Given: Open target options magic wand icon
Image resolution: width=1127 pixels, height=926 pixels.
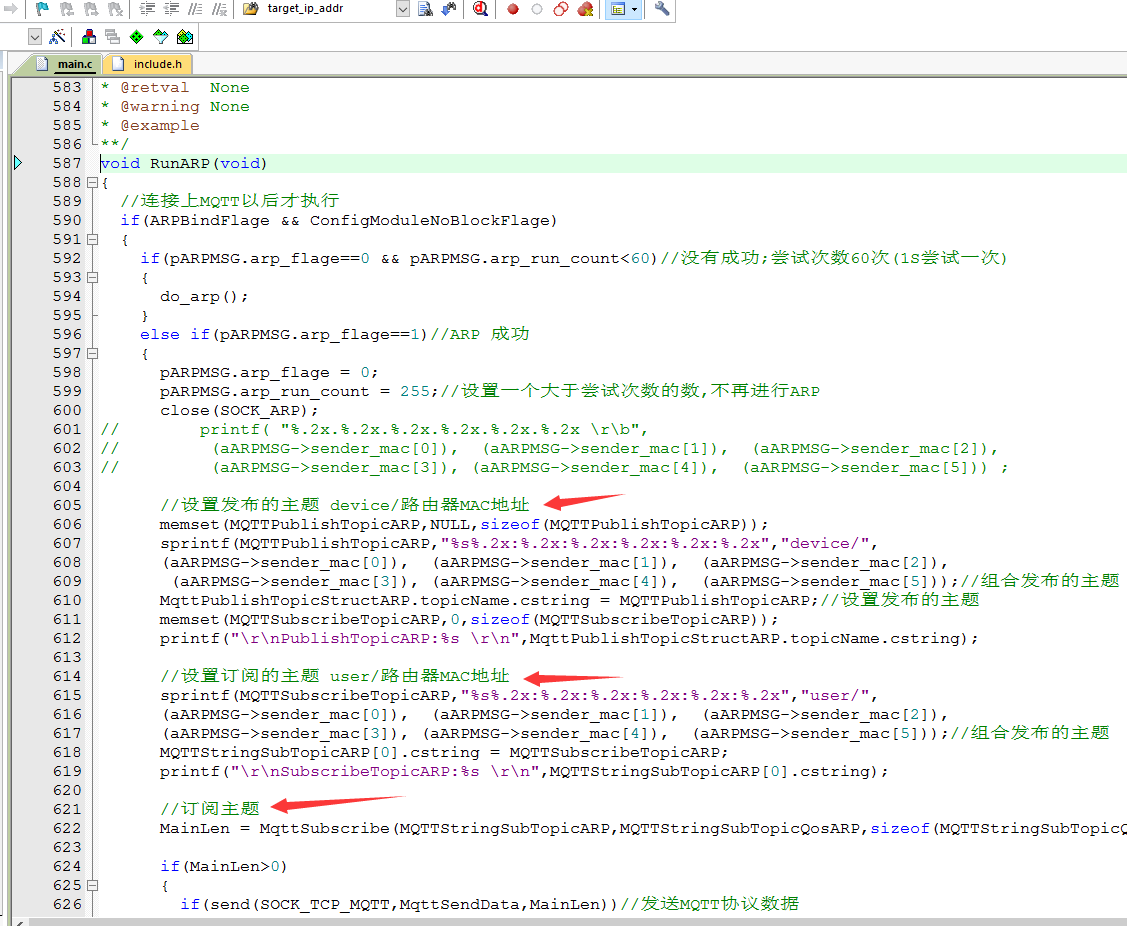Looking at the screenshot, I should click(x=58, y=37).
